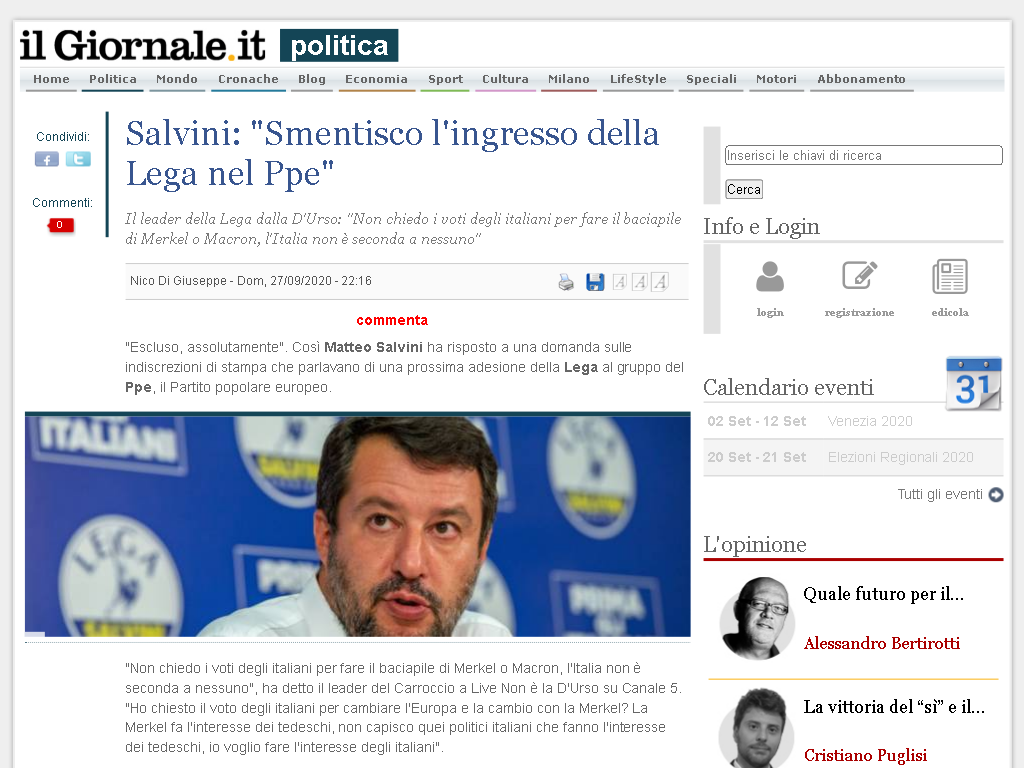Open the login user icon
This screenshot has height=768, width=1024.
[x=770, y=276]
